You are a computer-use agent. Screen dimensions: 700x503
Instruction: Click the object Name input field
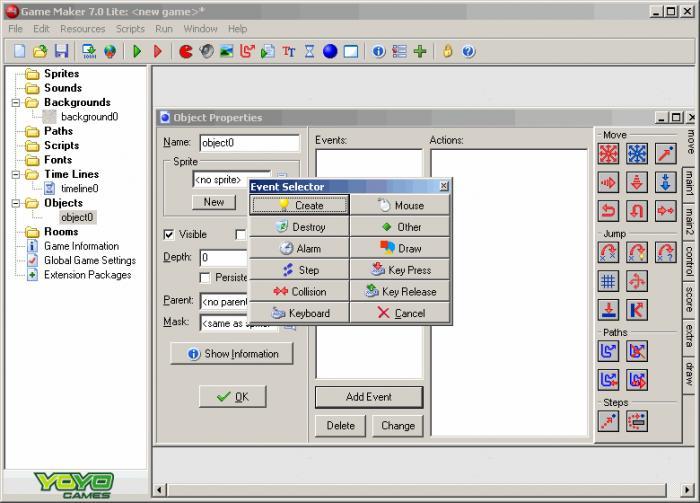tap(249, 143)
